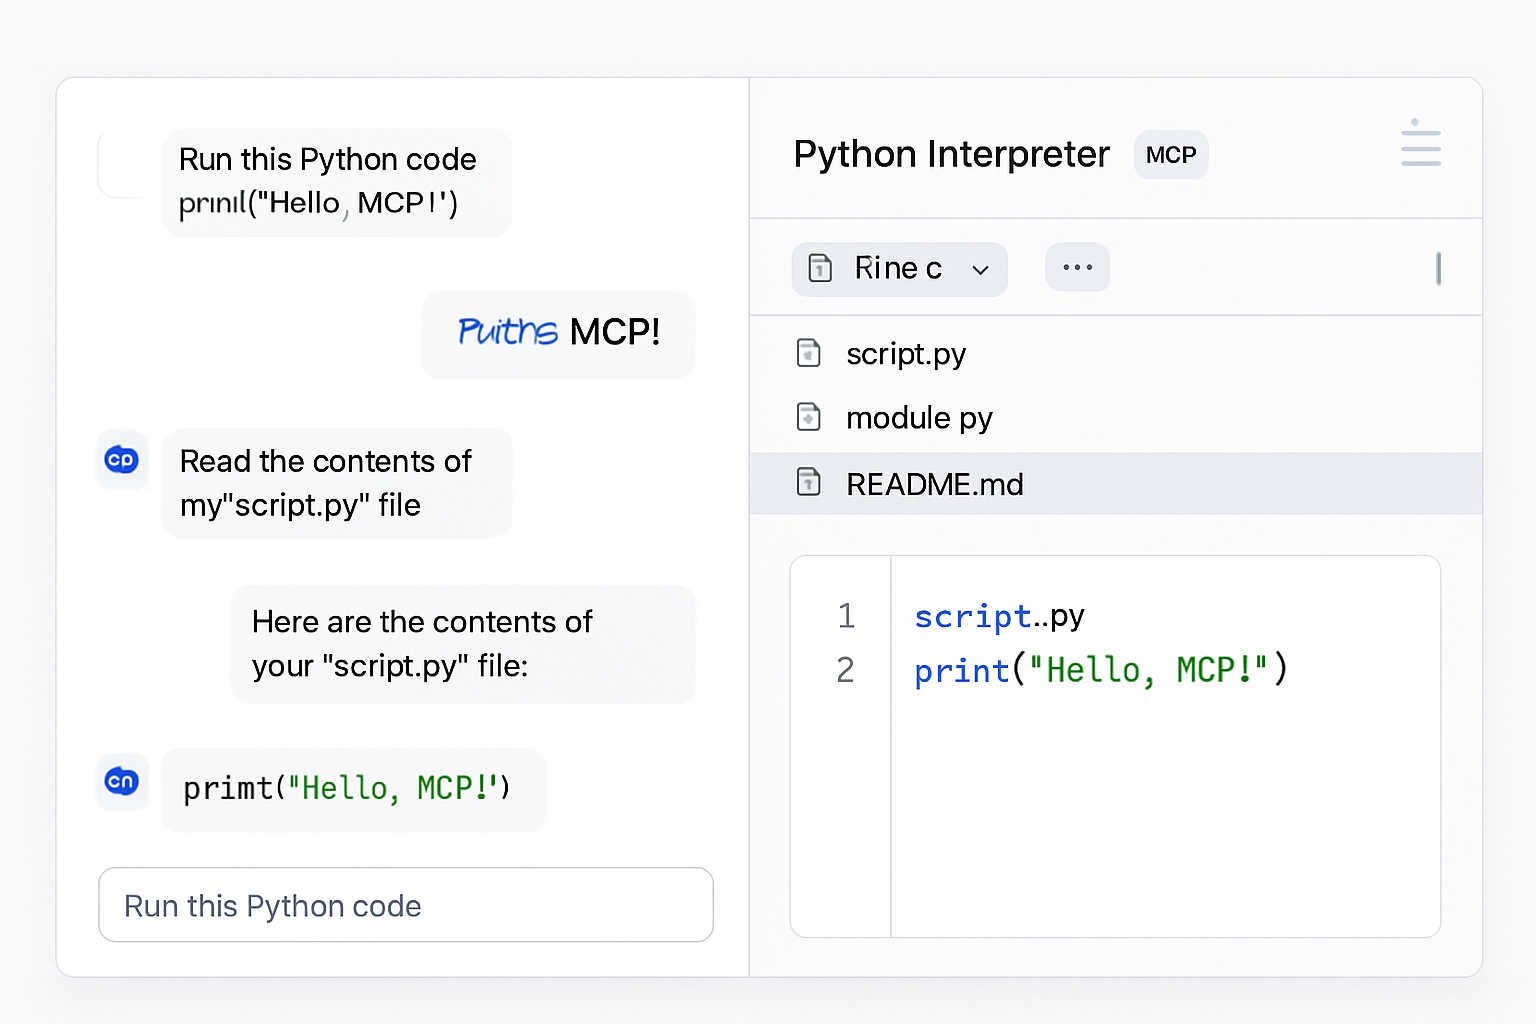1536x1024 pixels.
Task: Click the 'Python Interpreter' panel title
Action: (x=951, y=155)
